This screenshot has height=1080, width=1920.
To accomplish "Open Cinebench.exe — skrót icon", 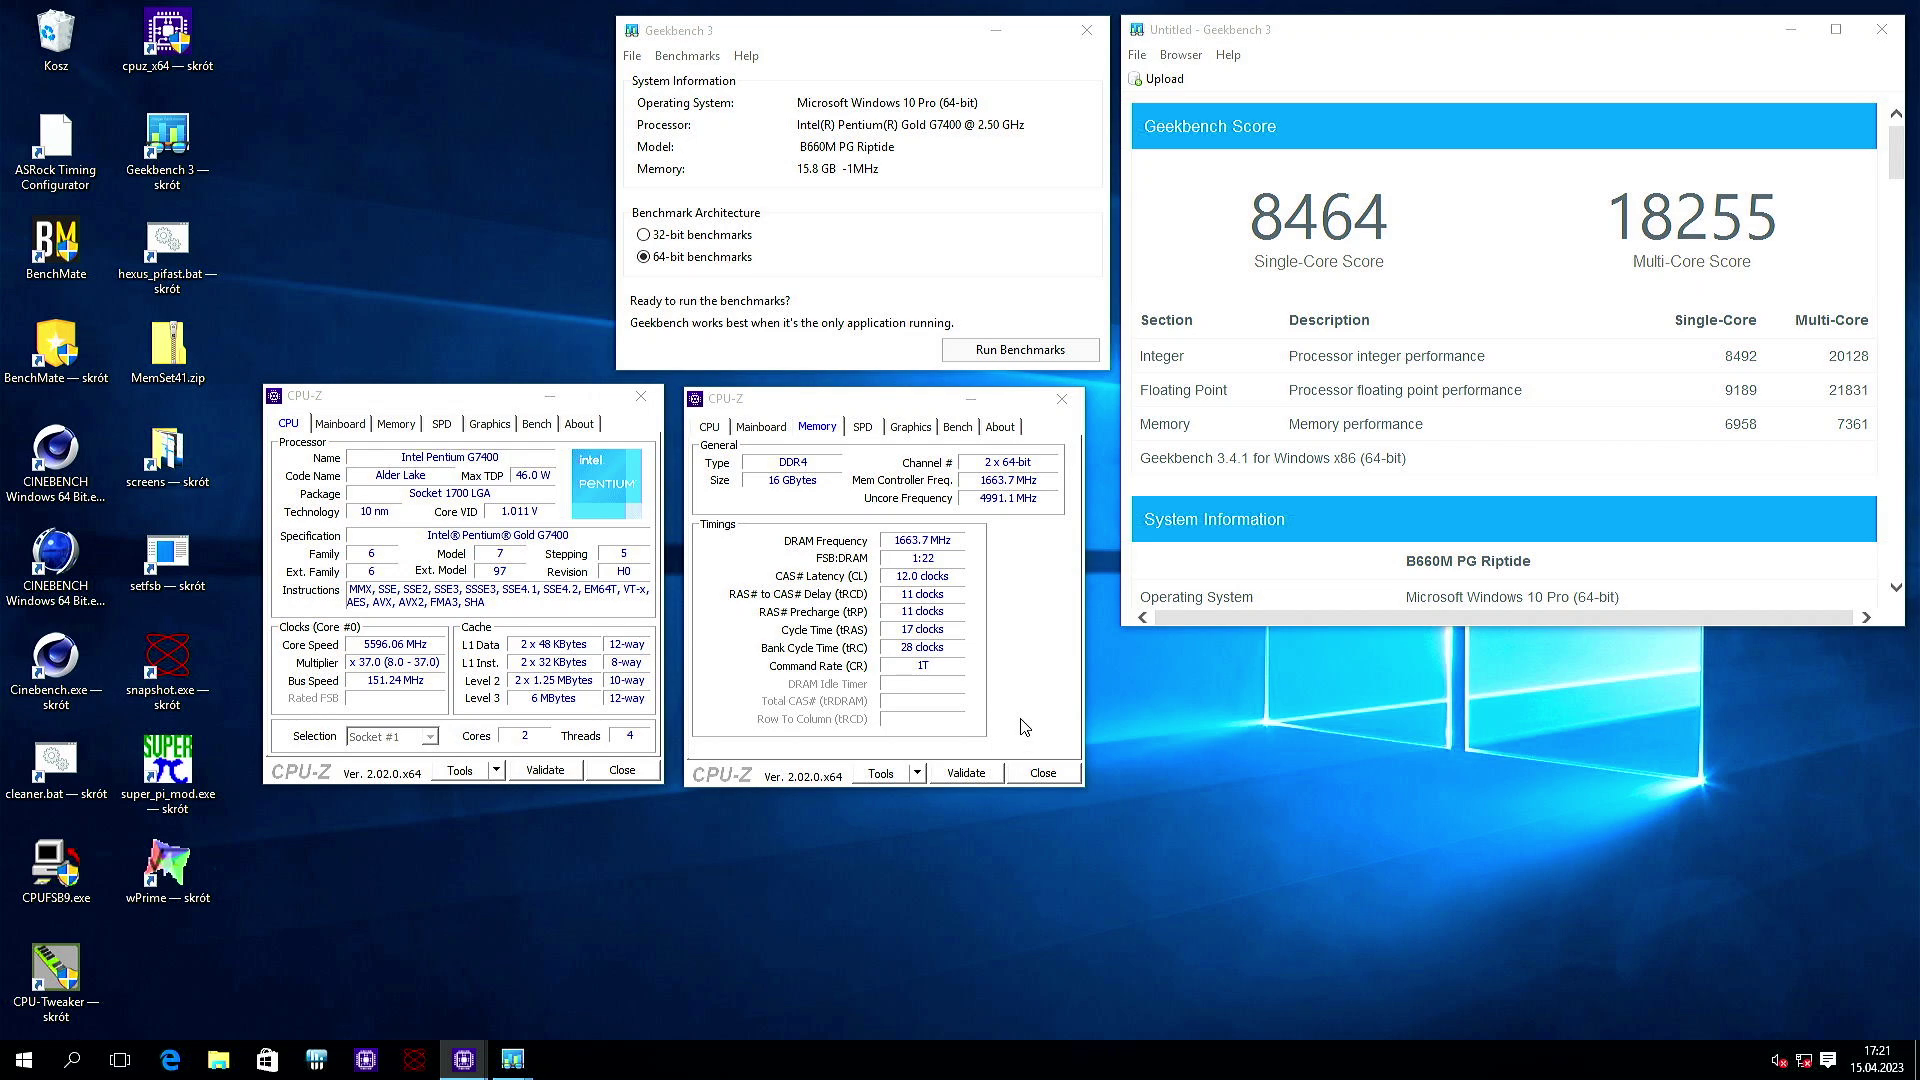I will [56, 656].
